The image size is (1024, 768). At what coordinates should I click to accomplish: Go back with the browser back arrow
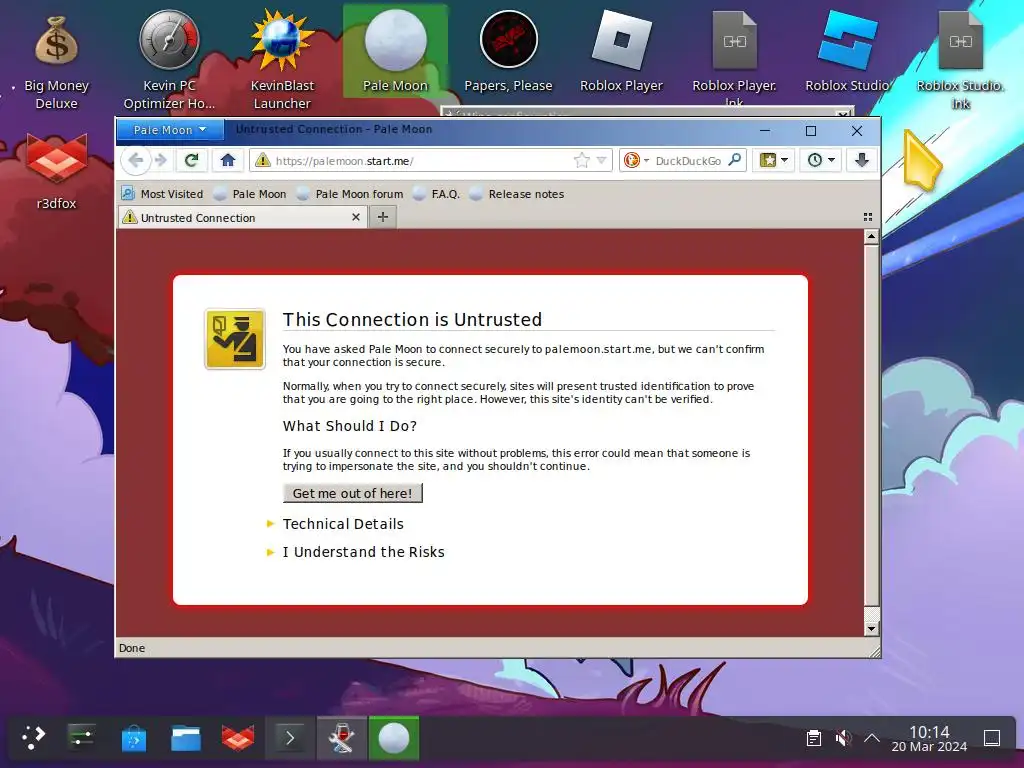[136, 160]
